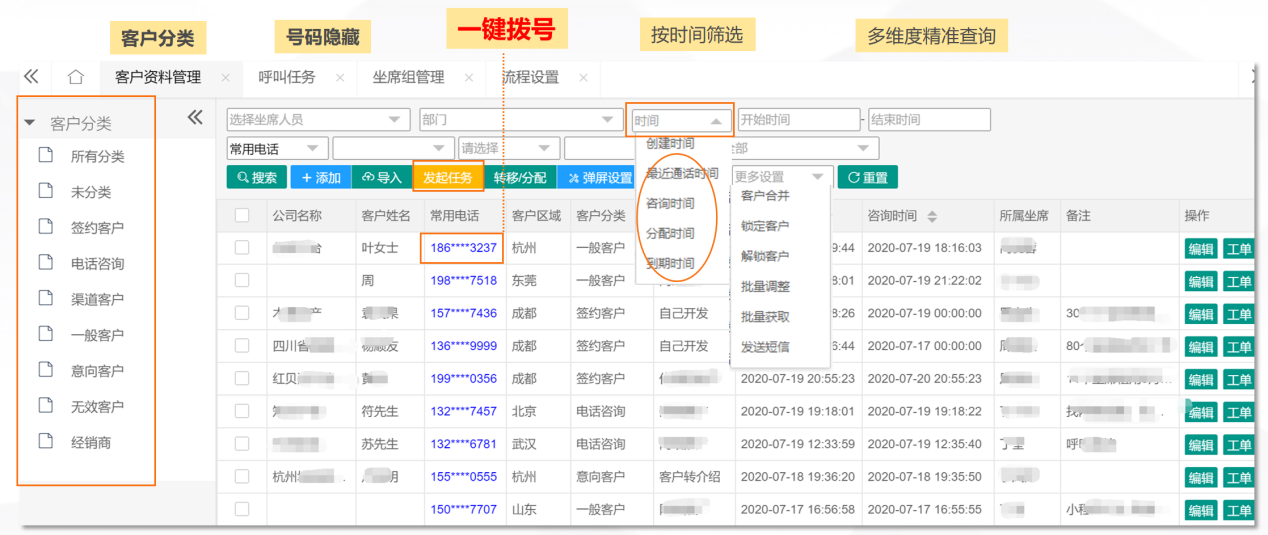
Task: Collapse sidebar with double-chevron beside 客户分类
Action: (195, 118)
